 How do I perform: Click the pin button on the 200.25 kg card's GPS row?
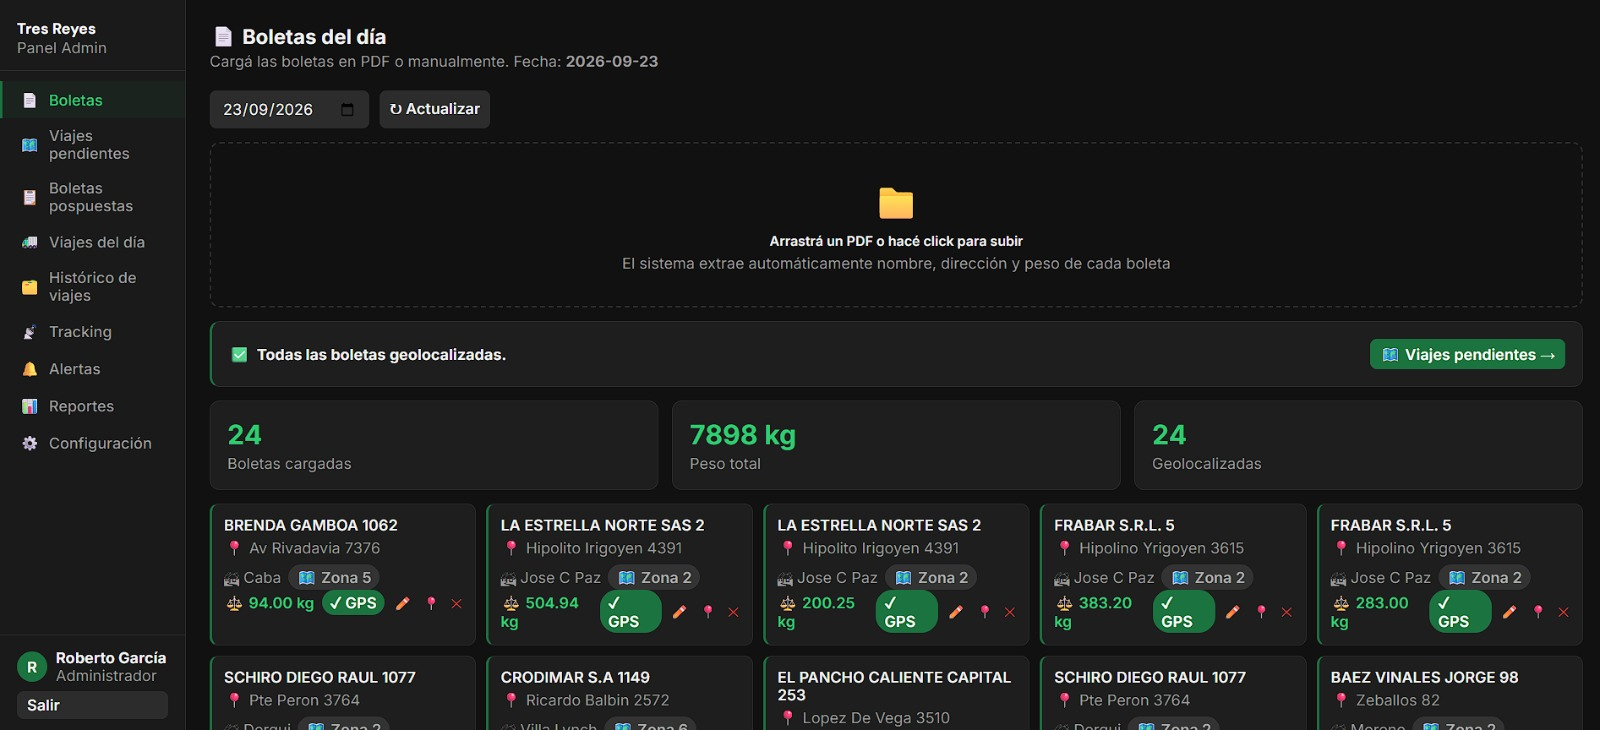point(985,612)
